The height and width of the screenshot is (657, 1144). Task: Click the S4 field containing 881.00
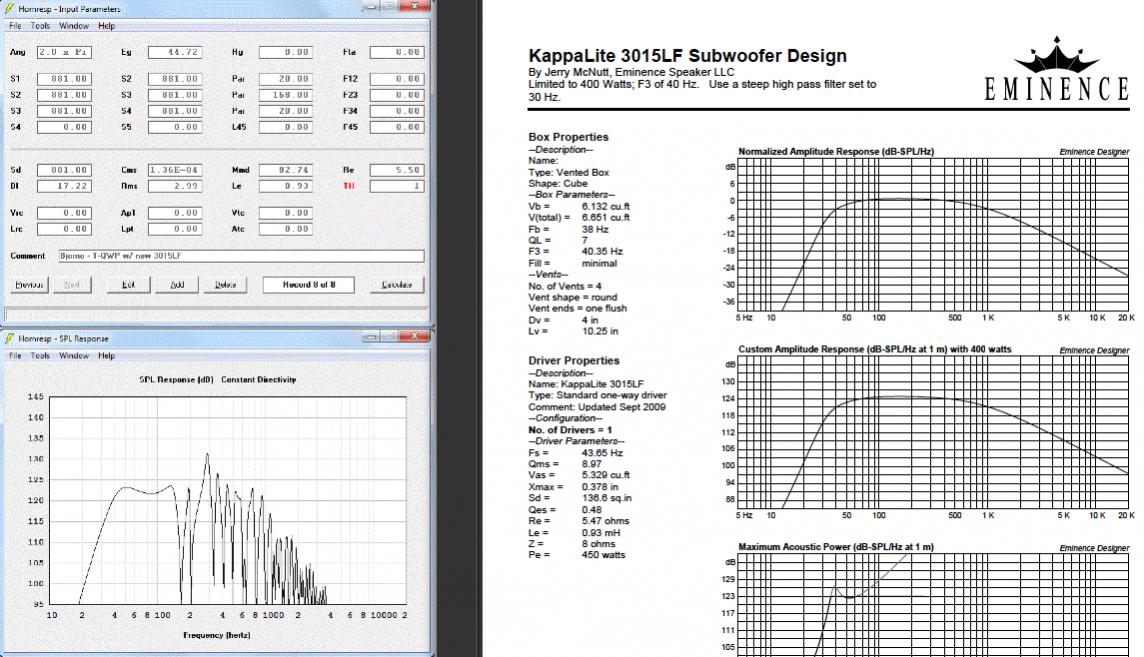pos(175,111)
